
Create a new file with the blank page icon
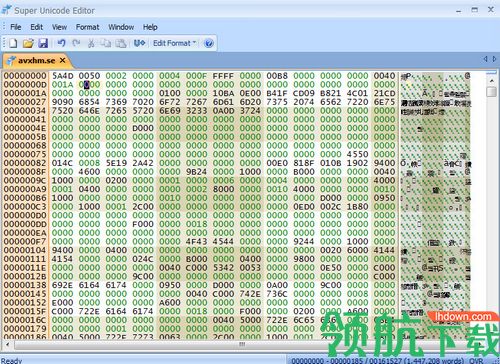(x=13, y=43)
